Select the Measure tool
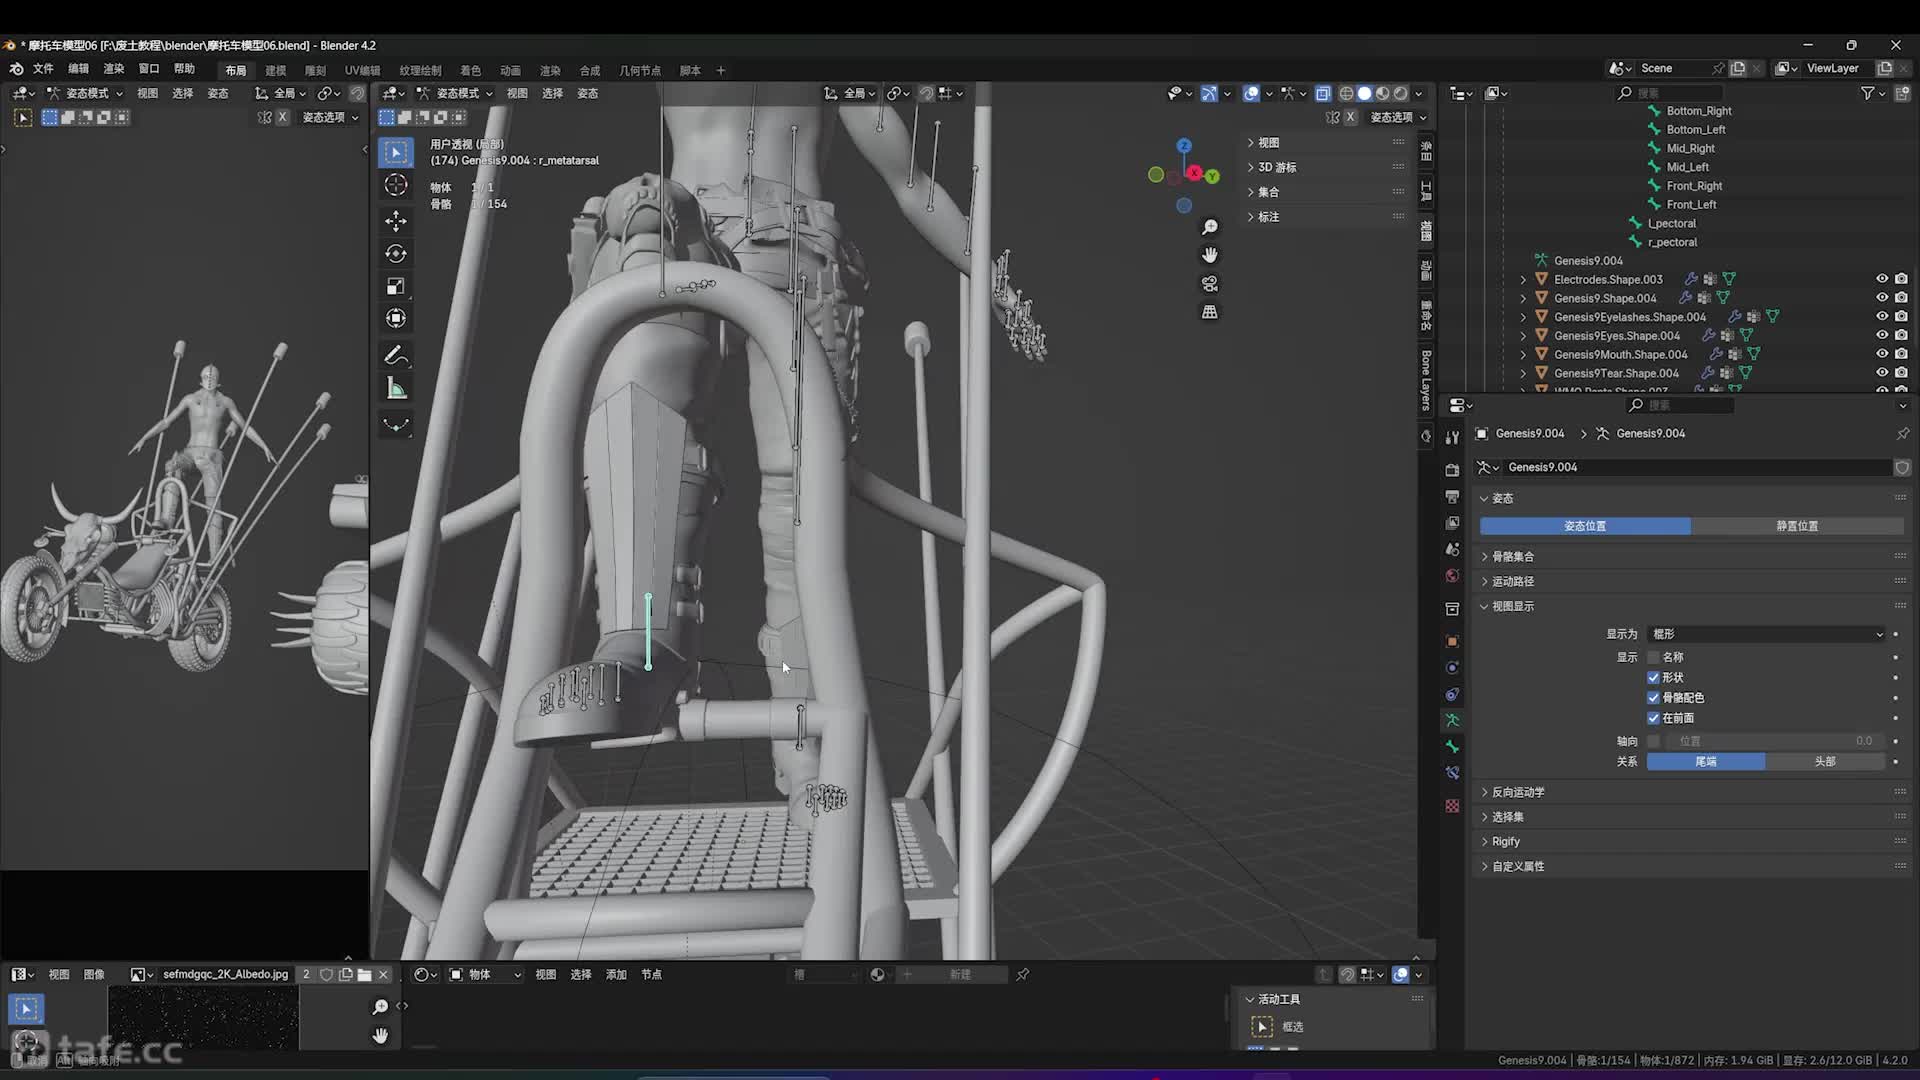 pyautogui.click(x=396, y=389)
